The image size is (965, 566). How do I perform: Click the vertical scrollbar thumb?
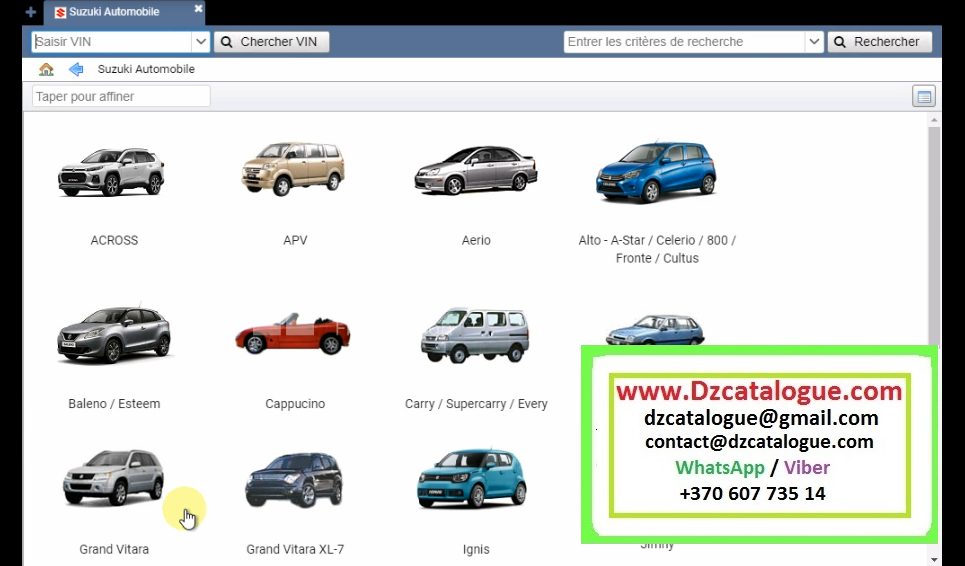(934, 237)
